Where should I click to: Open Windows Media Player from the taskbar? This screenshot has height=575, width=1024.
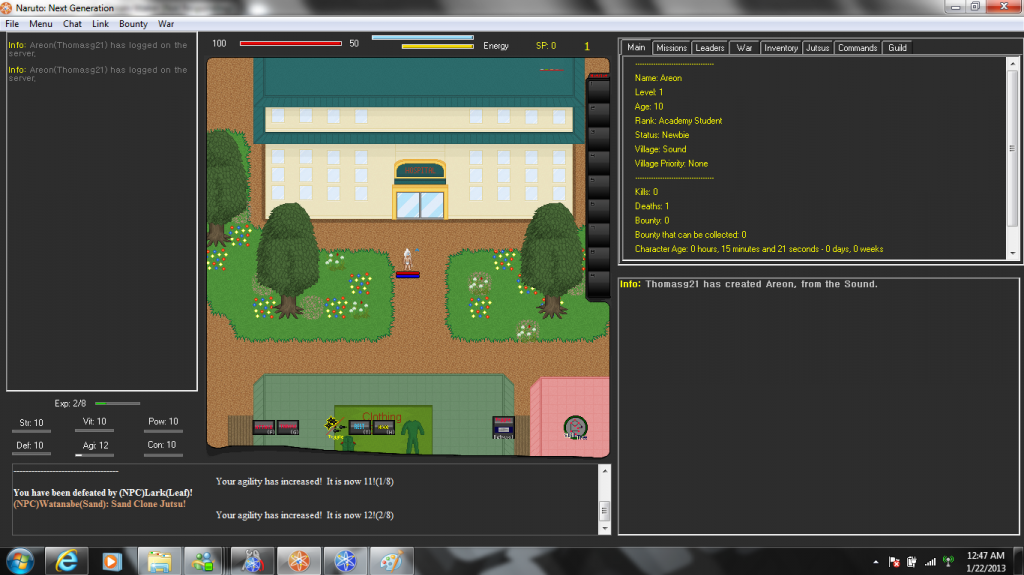coord(112,561)
